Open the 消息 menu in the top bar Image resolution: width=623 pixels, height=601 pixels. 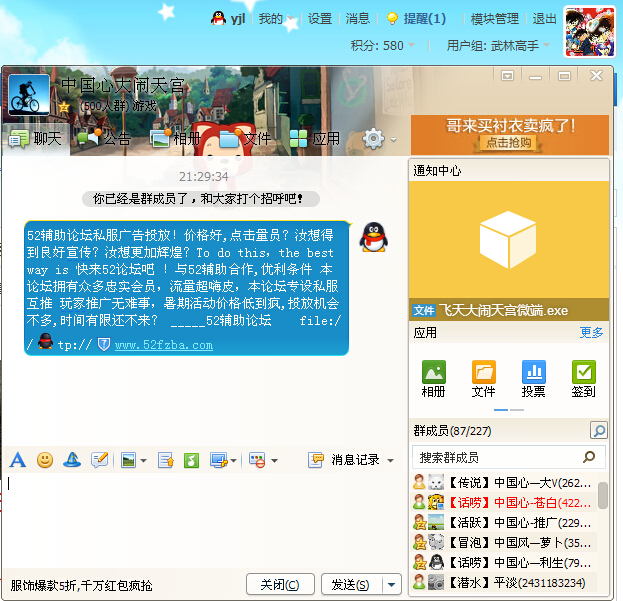click(357, 19)
